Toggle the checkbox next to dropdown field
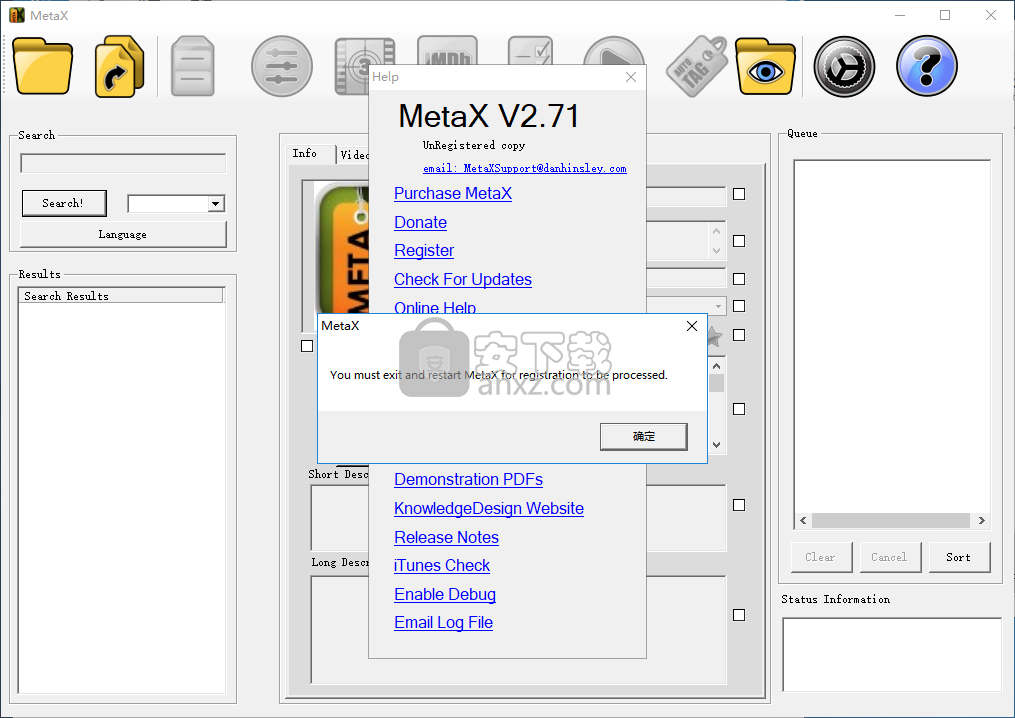Image resolution: width=1015 pixels, height=718 pixels. (x=739, y=306)
